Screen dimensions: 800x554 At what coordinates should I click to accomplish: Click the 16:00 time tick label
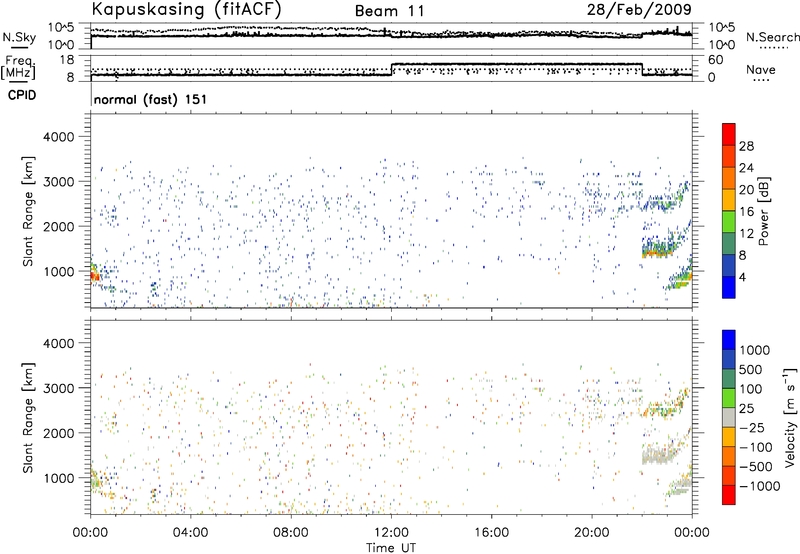[491, 533]
